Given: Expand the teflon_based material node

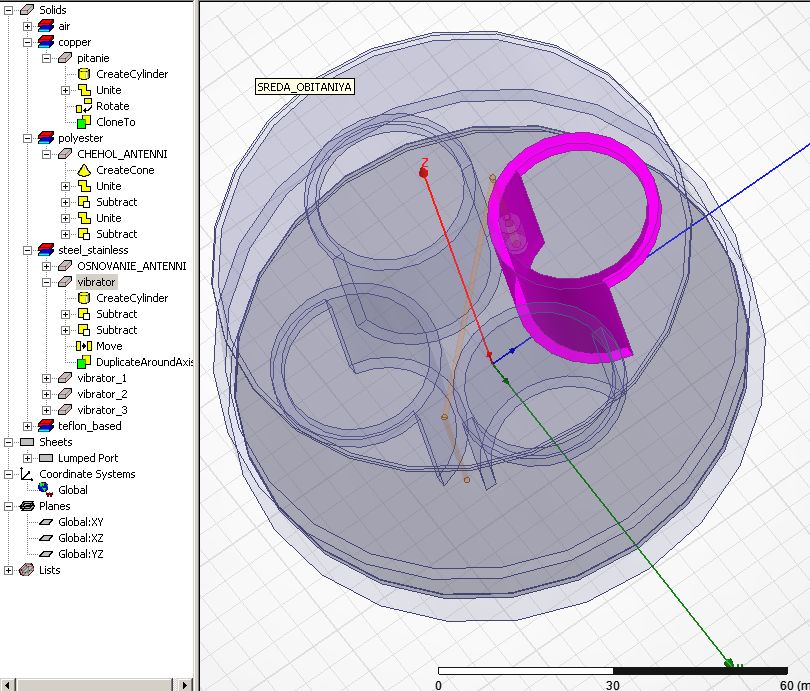Looking at the screenshot, I should [27, 426].
